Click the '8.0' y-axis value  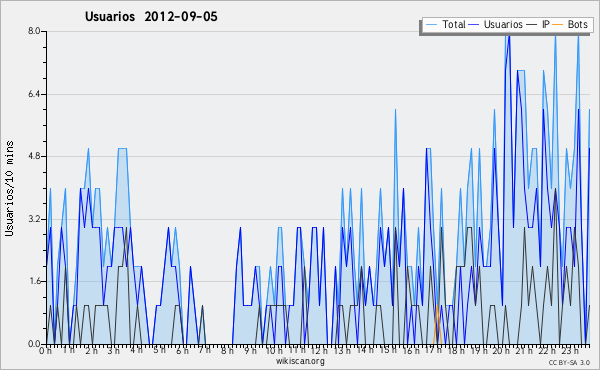[34, 31]
